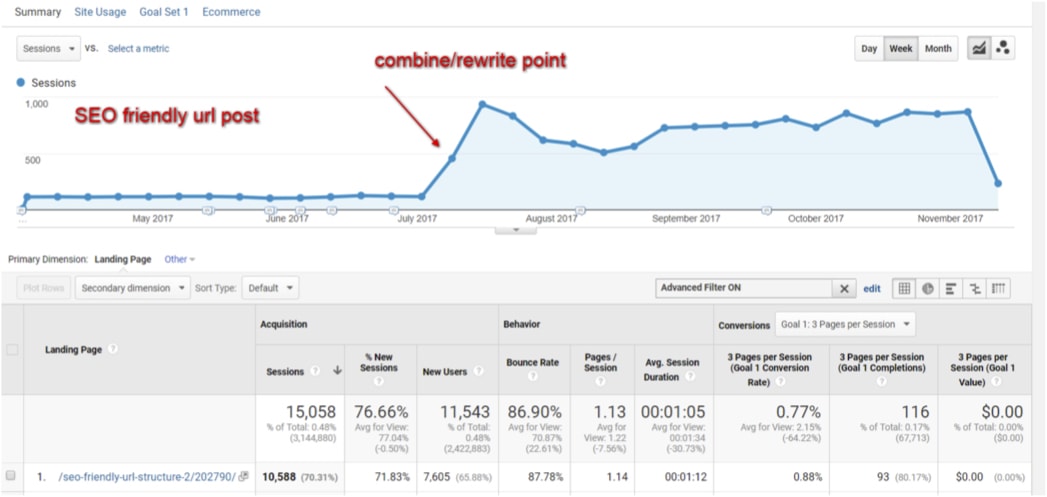
Task: Switch to the Site Usage tab
Action: pos(100,12)
